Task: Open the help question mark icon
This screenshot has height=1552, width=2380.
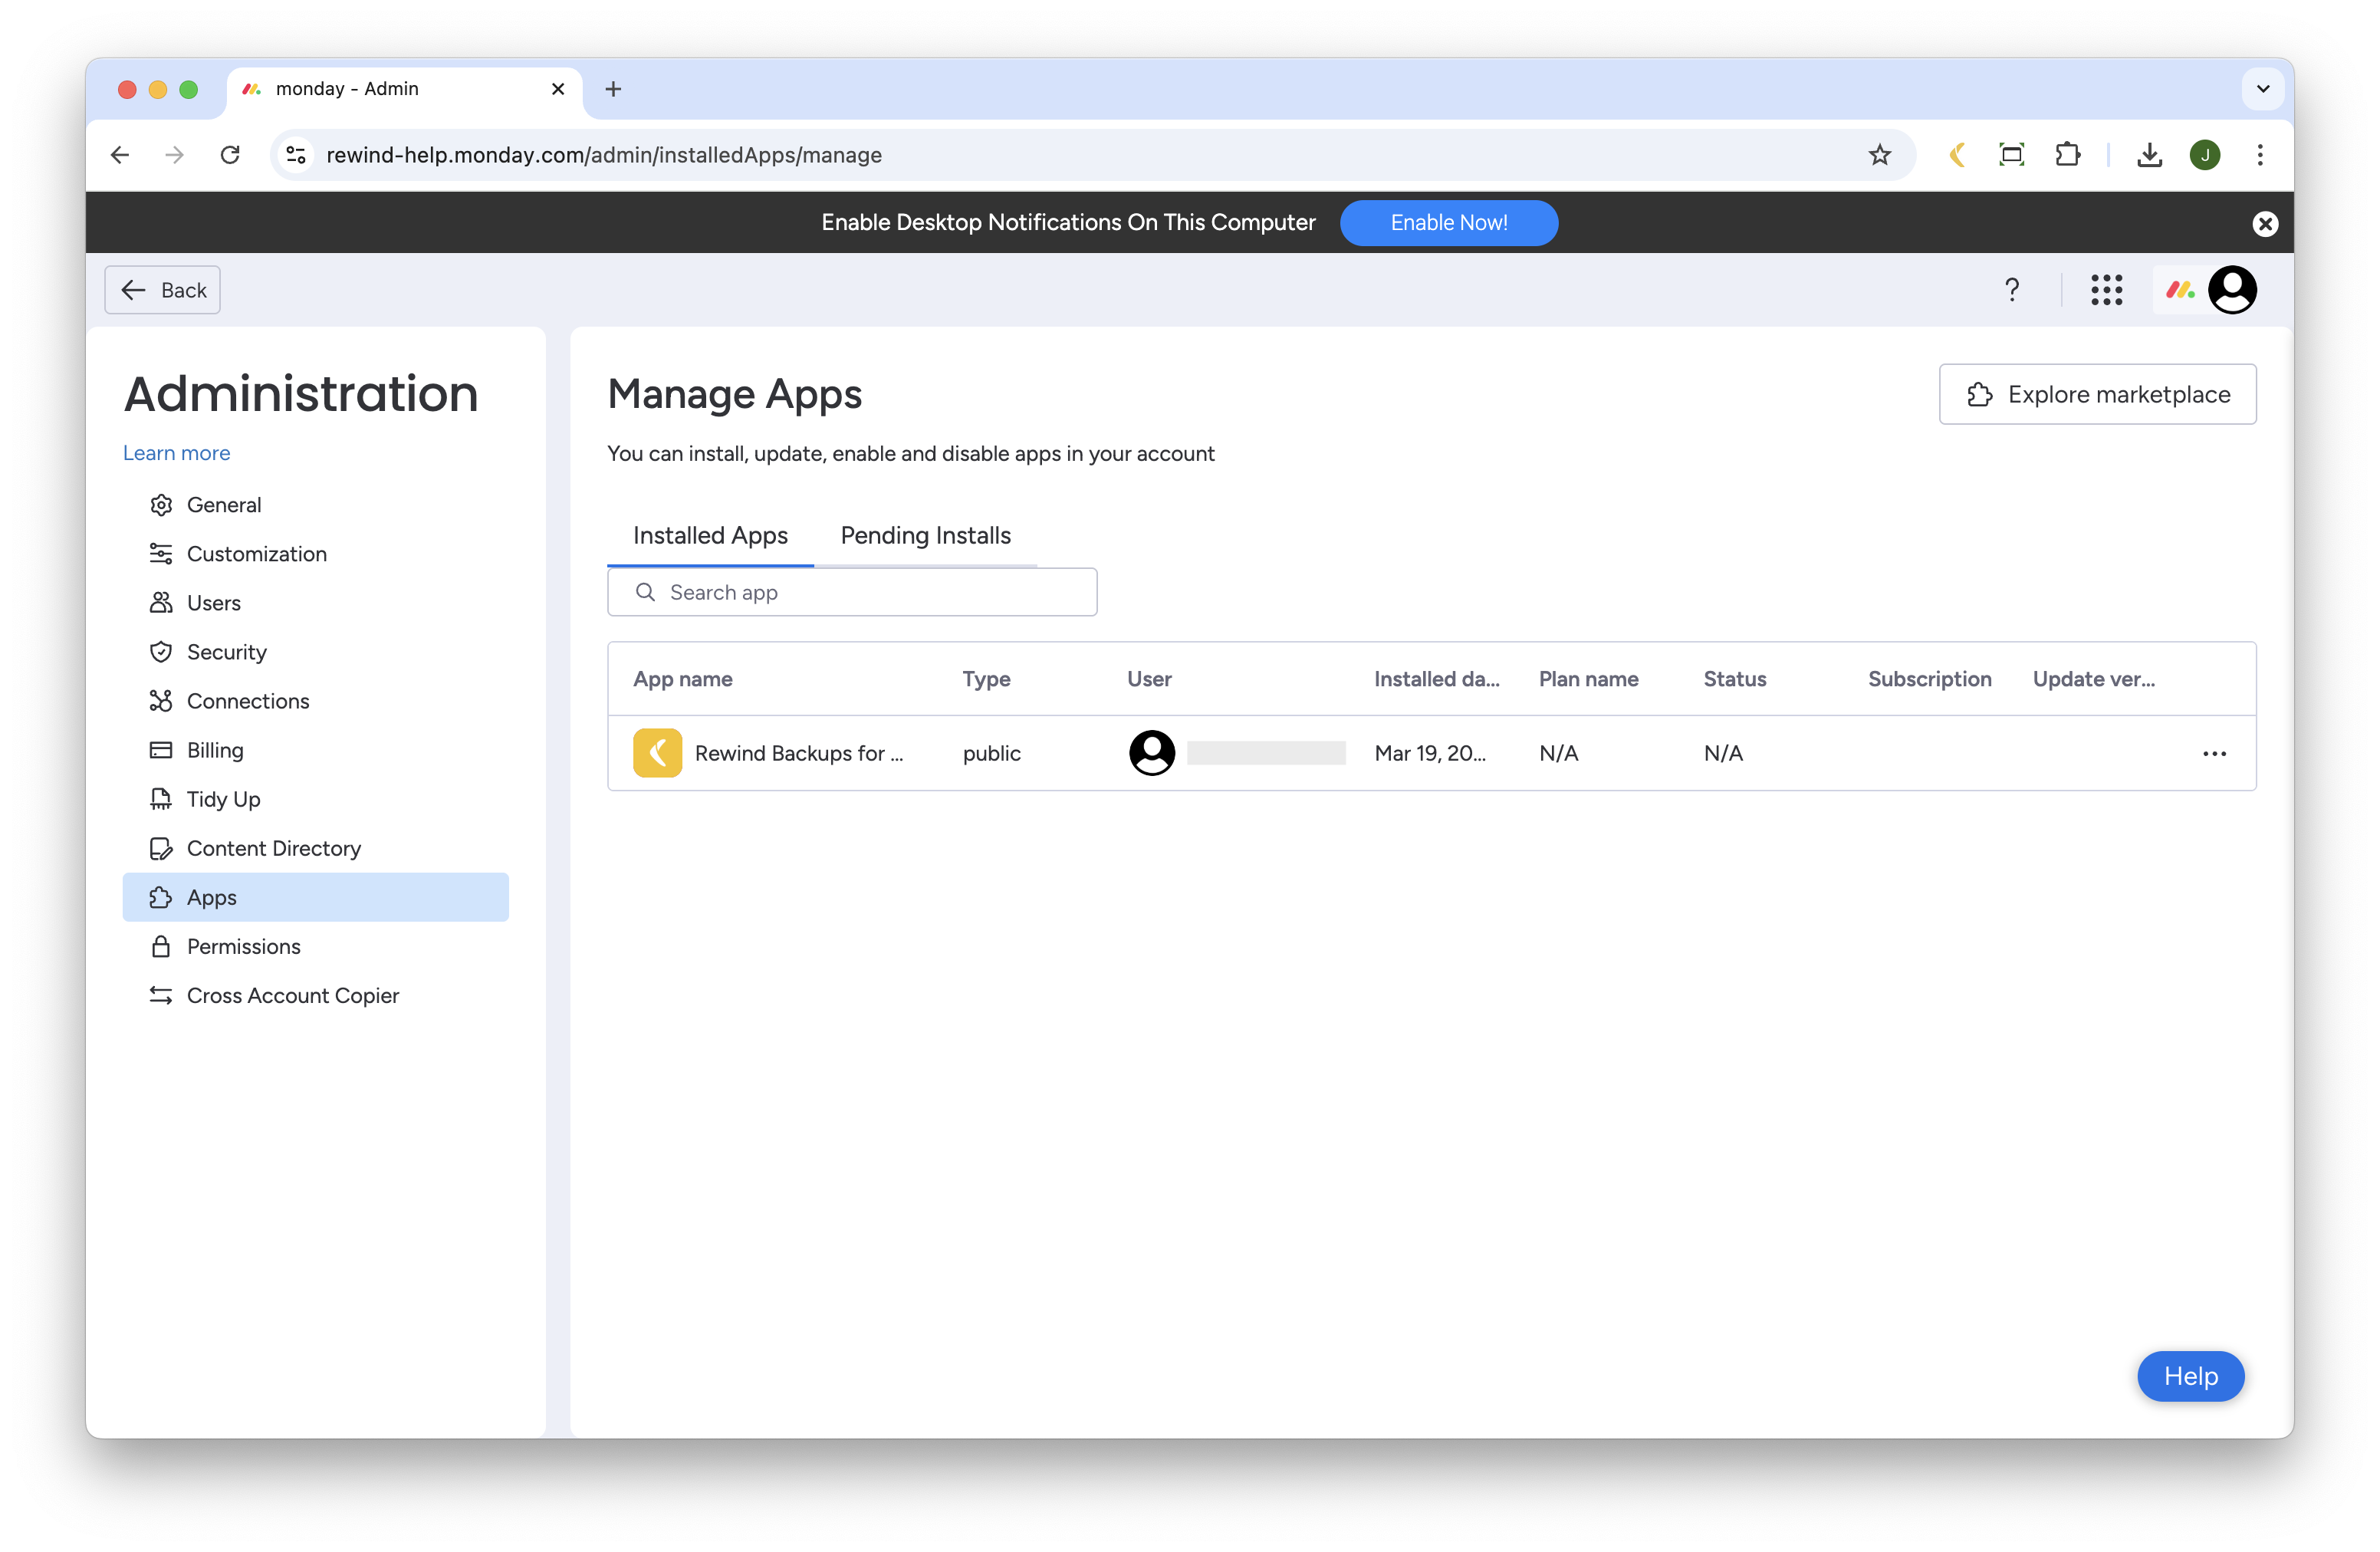Action: (x=2011, y=290)
